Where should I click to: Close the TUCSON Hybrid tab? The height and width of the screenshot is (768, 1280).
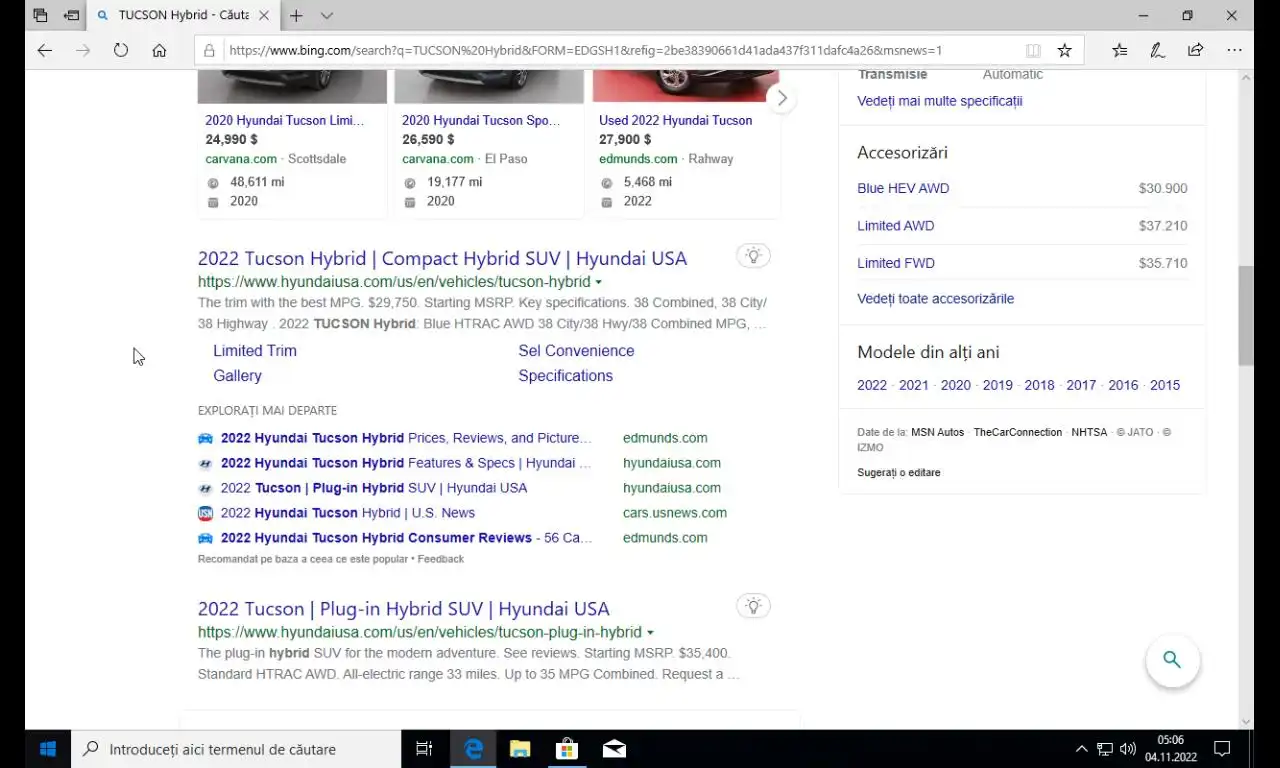[x=264, y=15]
